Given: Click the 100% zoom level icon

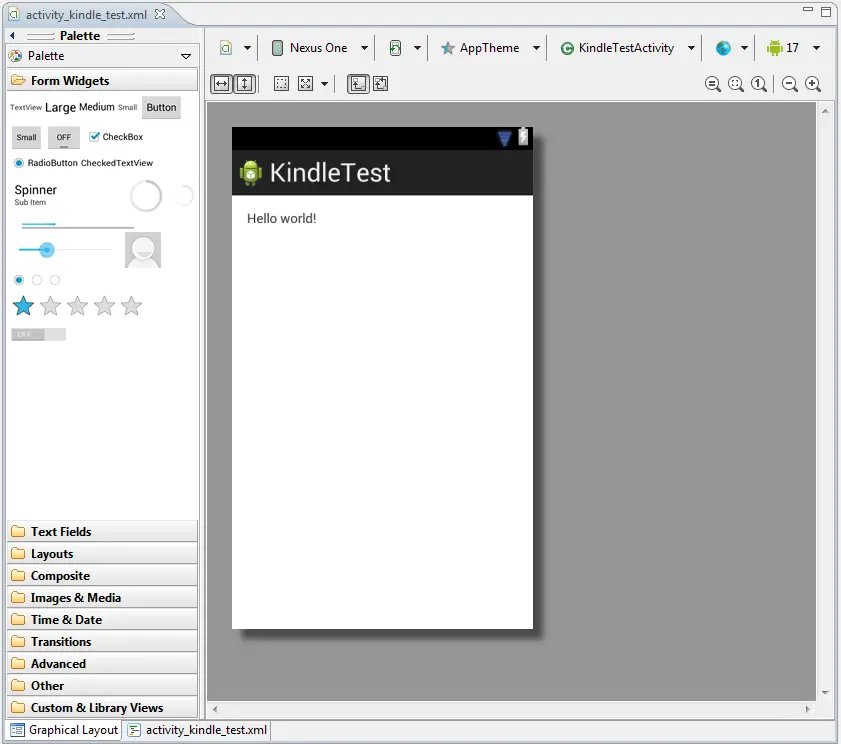Looking at the screenshot, I should click(x=759, y=84).
